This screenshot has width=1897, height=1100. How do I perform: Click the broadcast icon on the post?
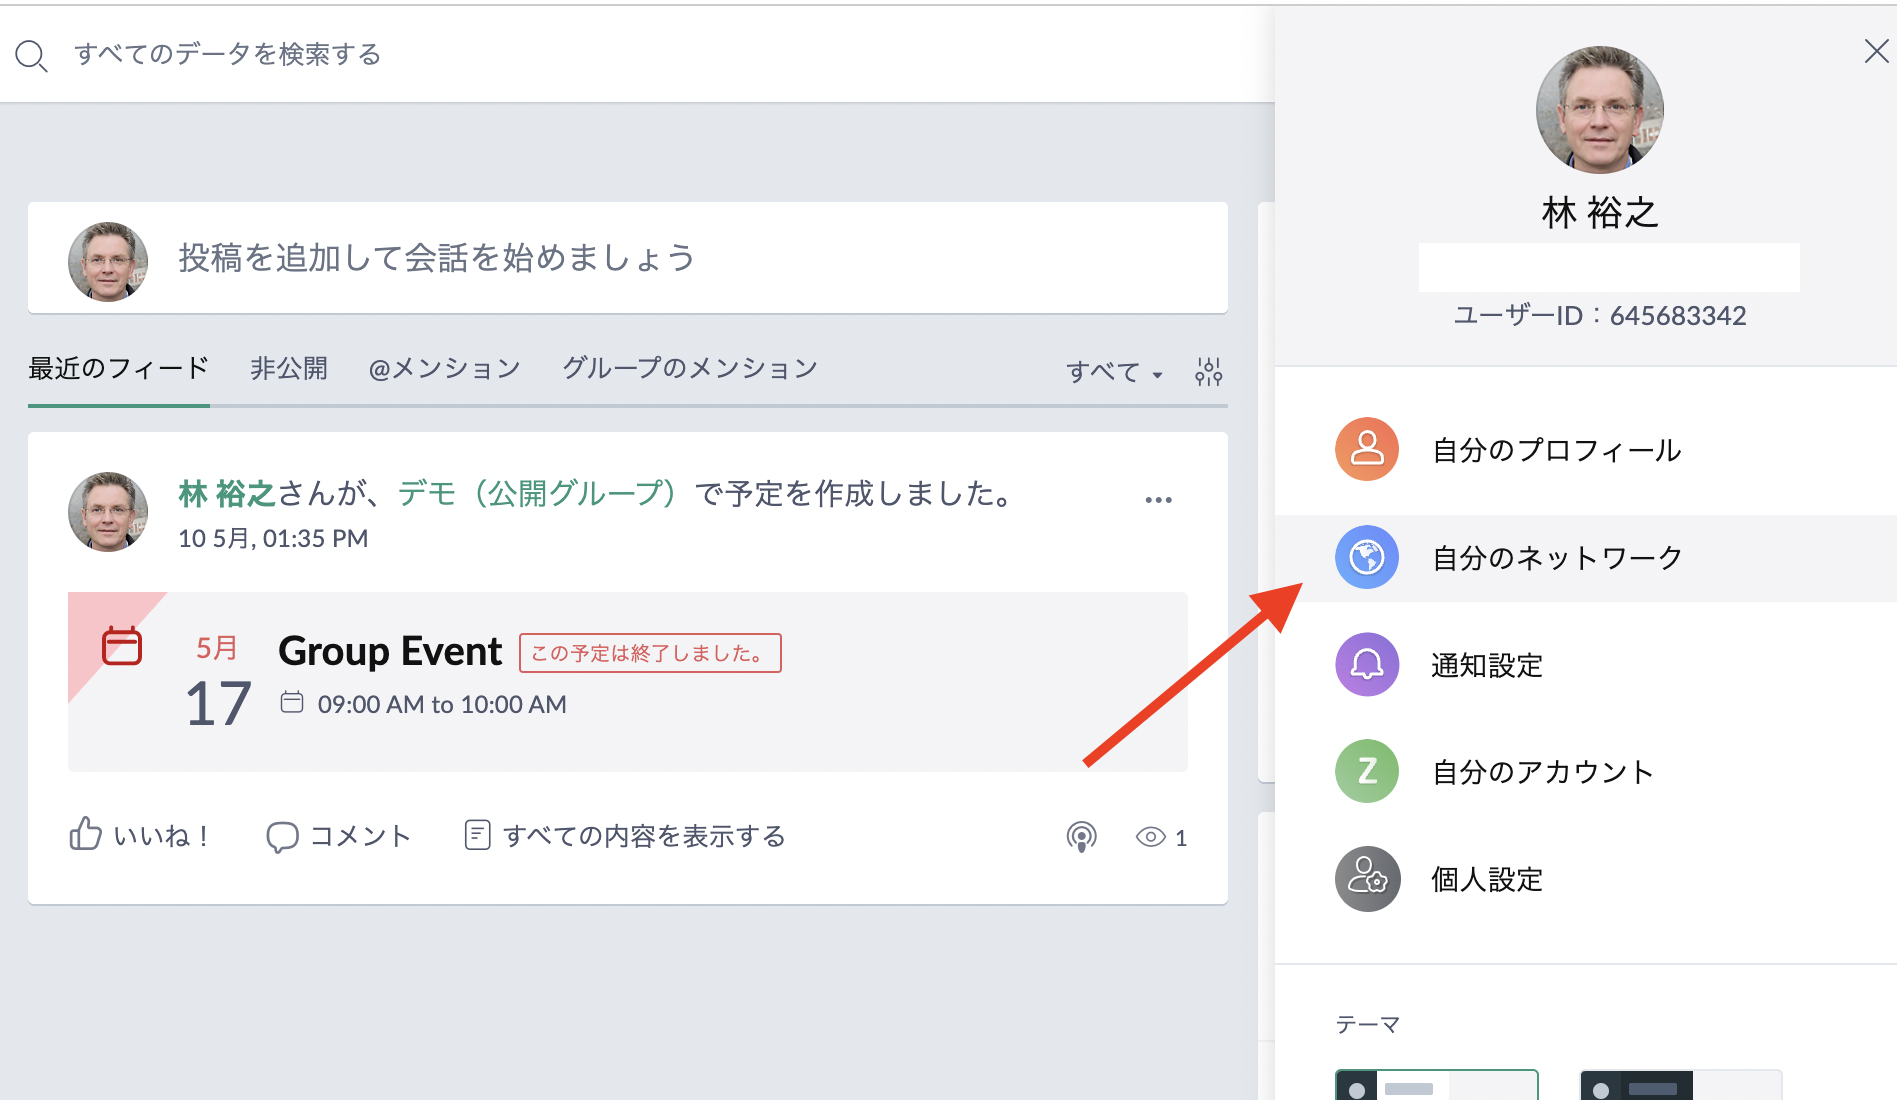point(1081,836)
